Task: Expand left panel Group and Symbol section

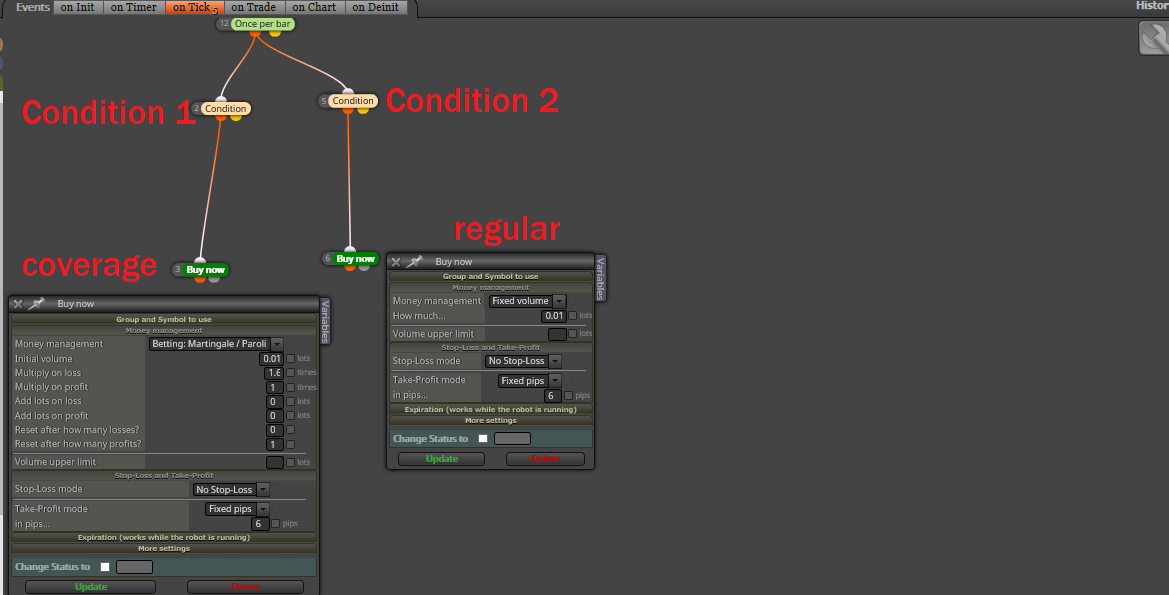Action: click(x=164, y=319)
